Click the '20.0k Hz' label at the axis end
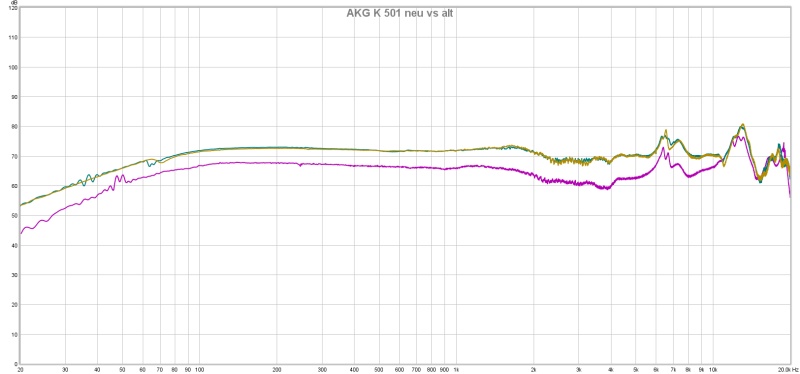This screenshot has width=800, height=374. click(x=788, y=369)
